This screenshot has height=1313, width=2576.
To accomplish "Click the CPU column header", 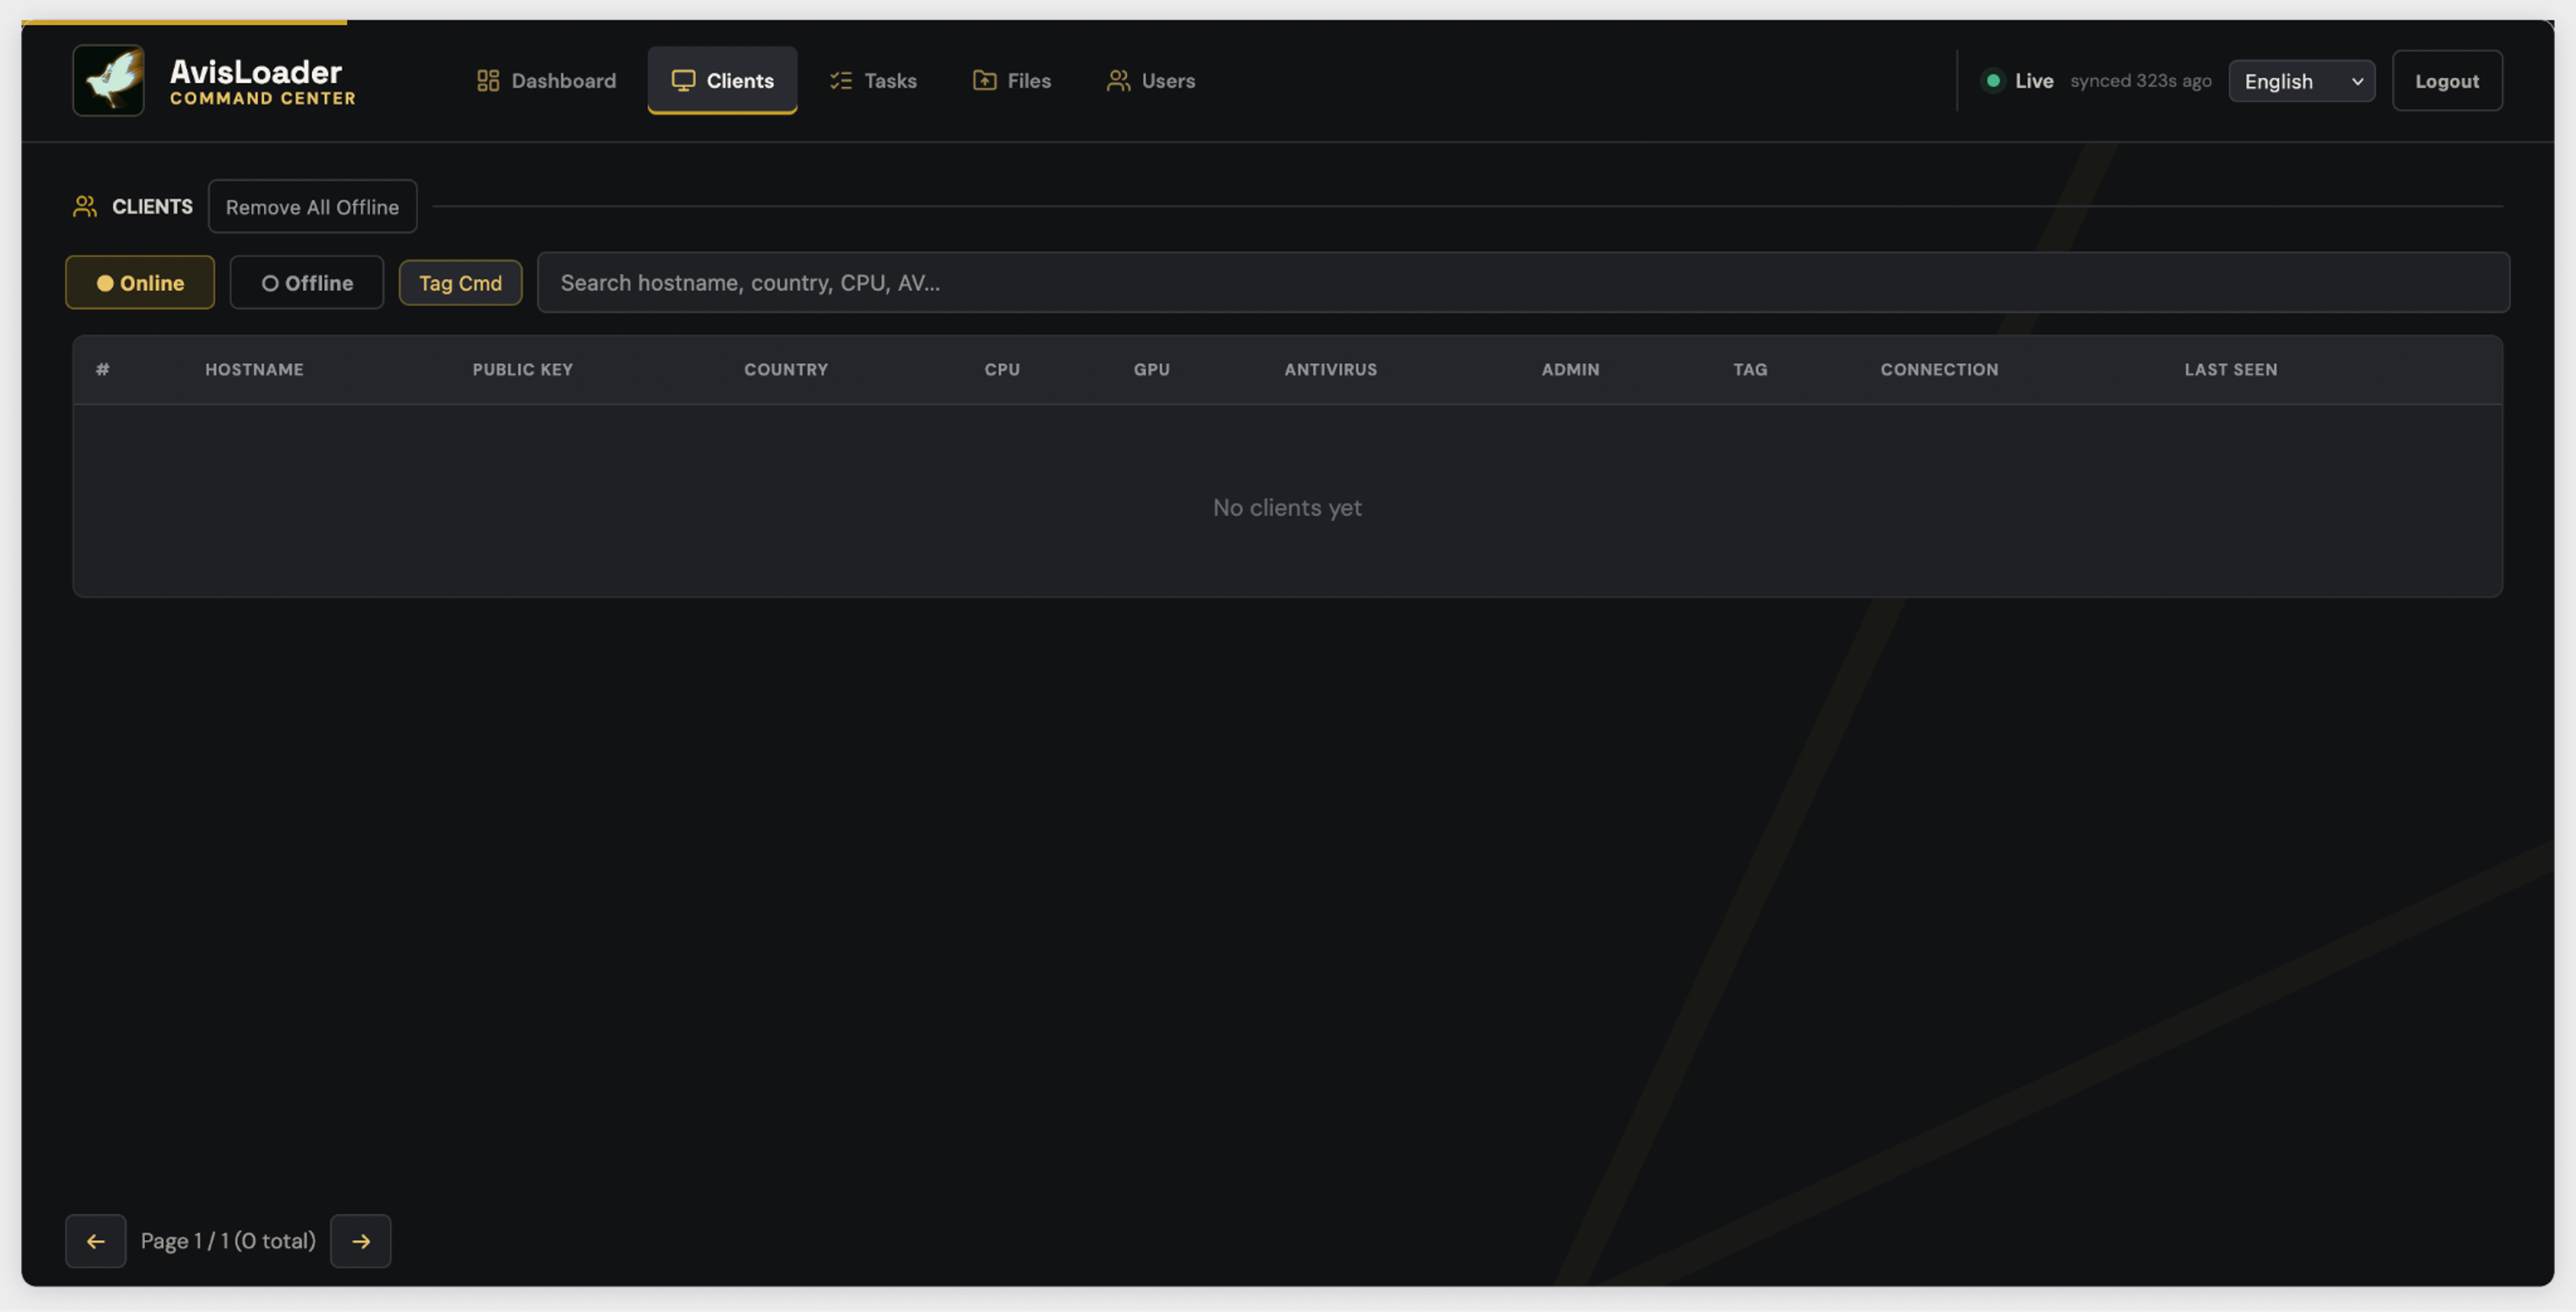I will tap(1002, 370).
